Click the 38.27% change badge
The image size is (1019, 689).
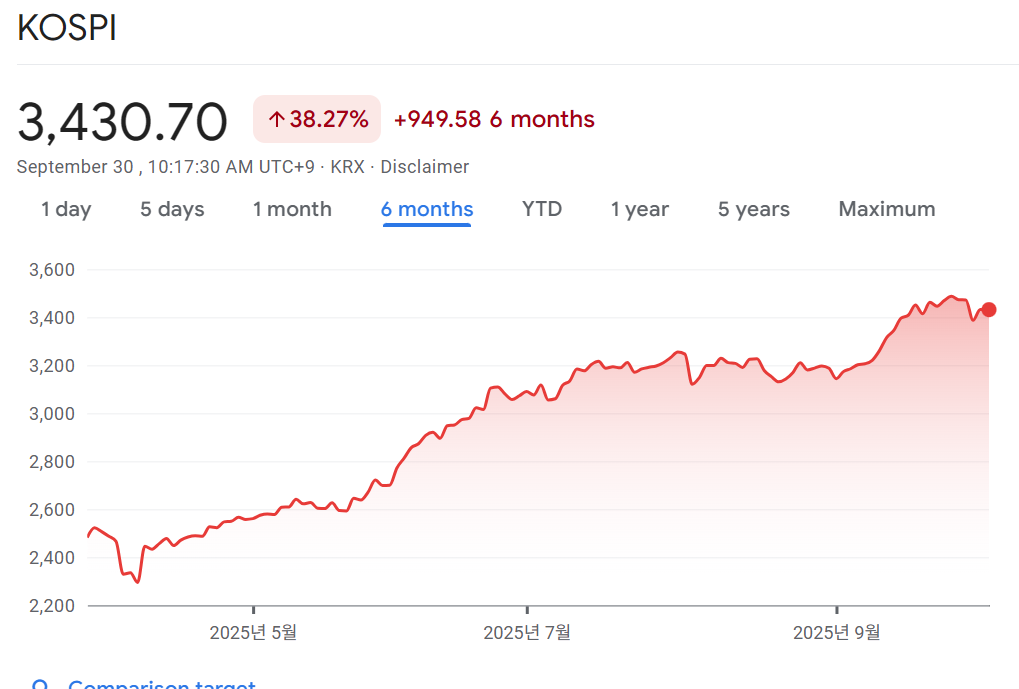[317, 120]
